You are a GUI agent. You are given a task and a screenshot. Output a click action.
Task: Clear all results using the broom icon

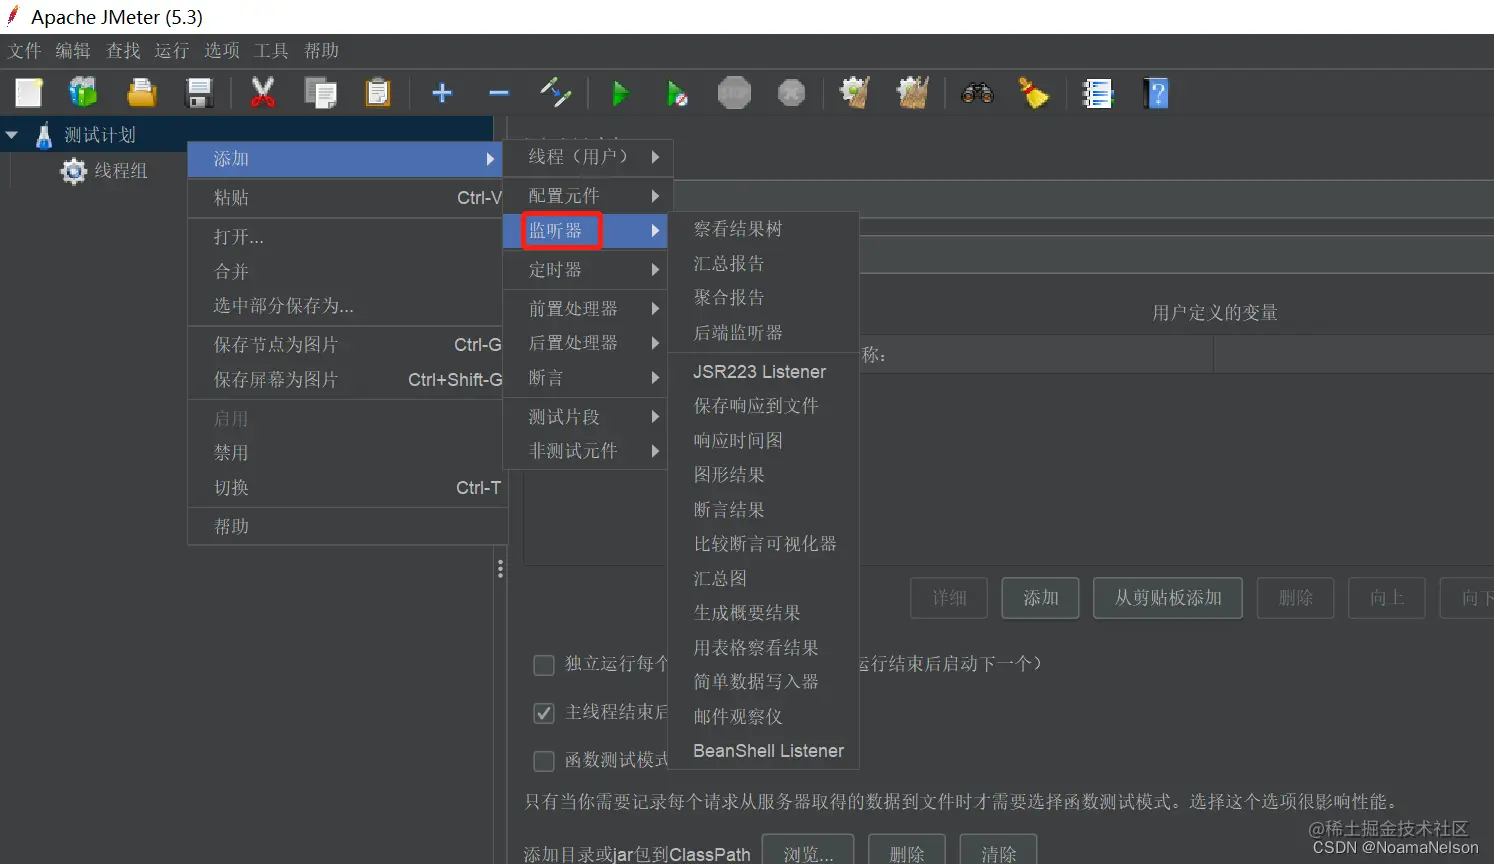(1034, 92)
